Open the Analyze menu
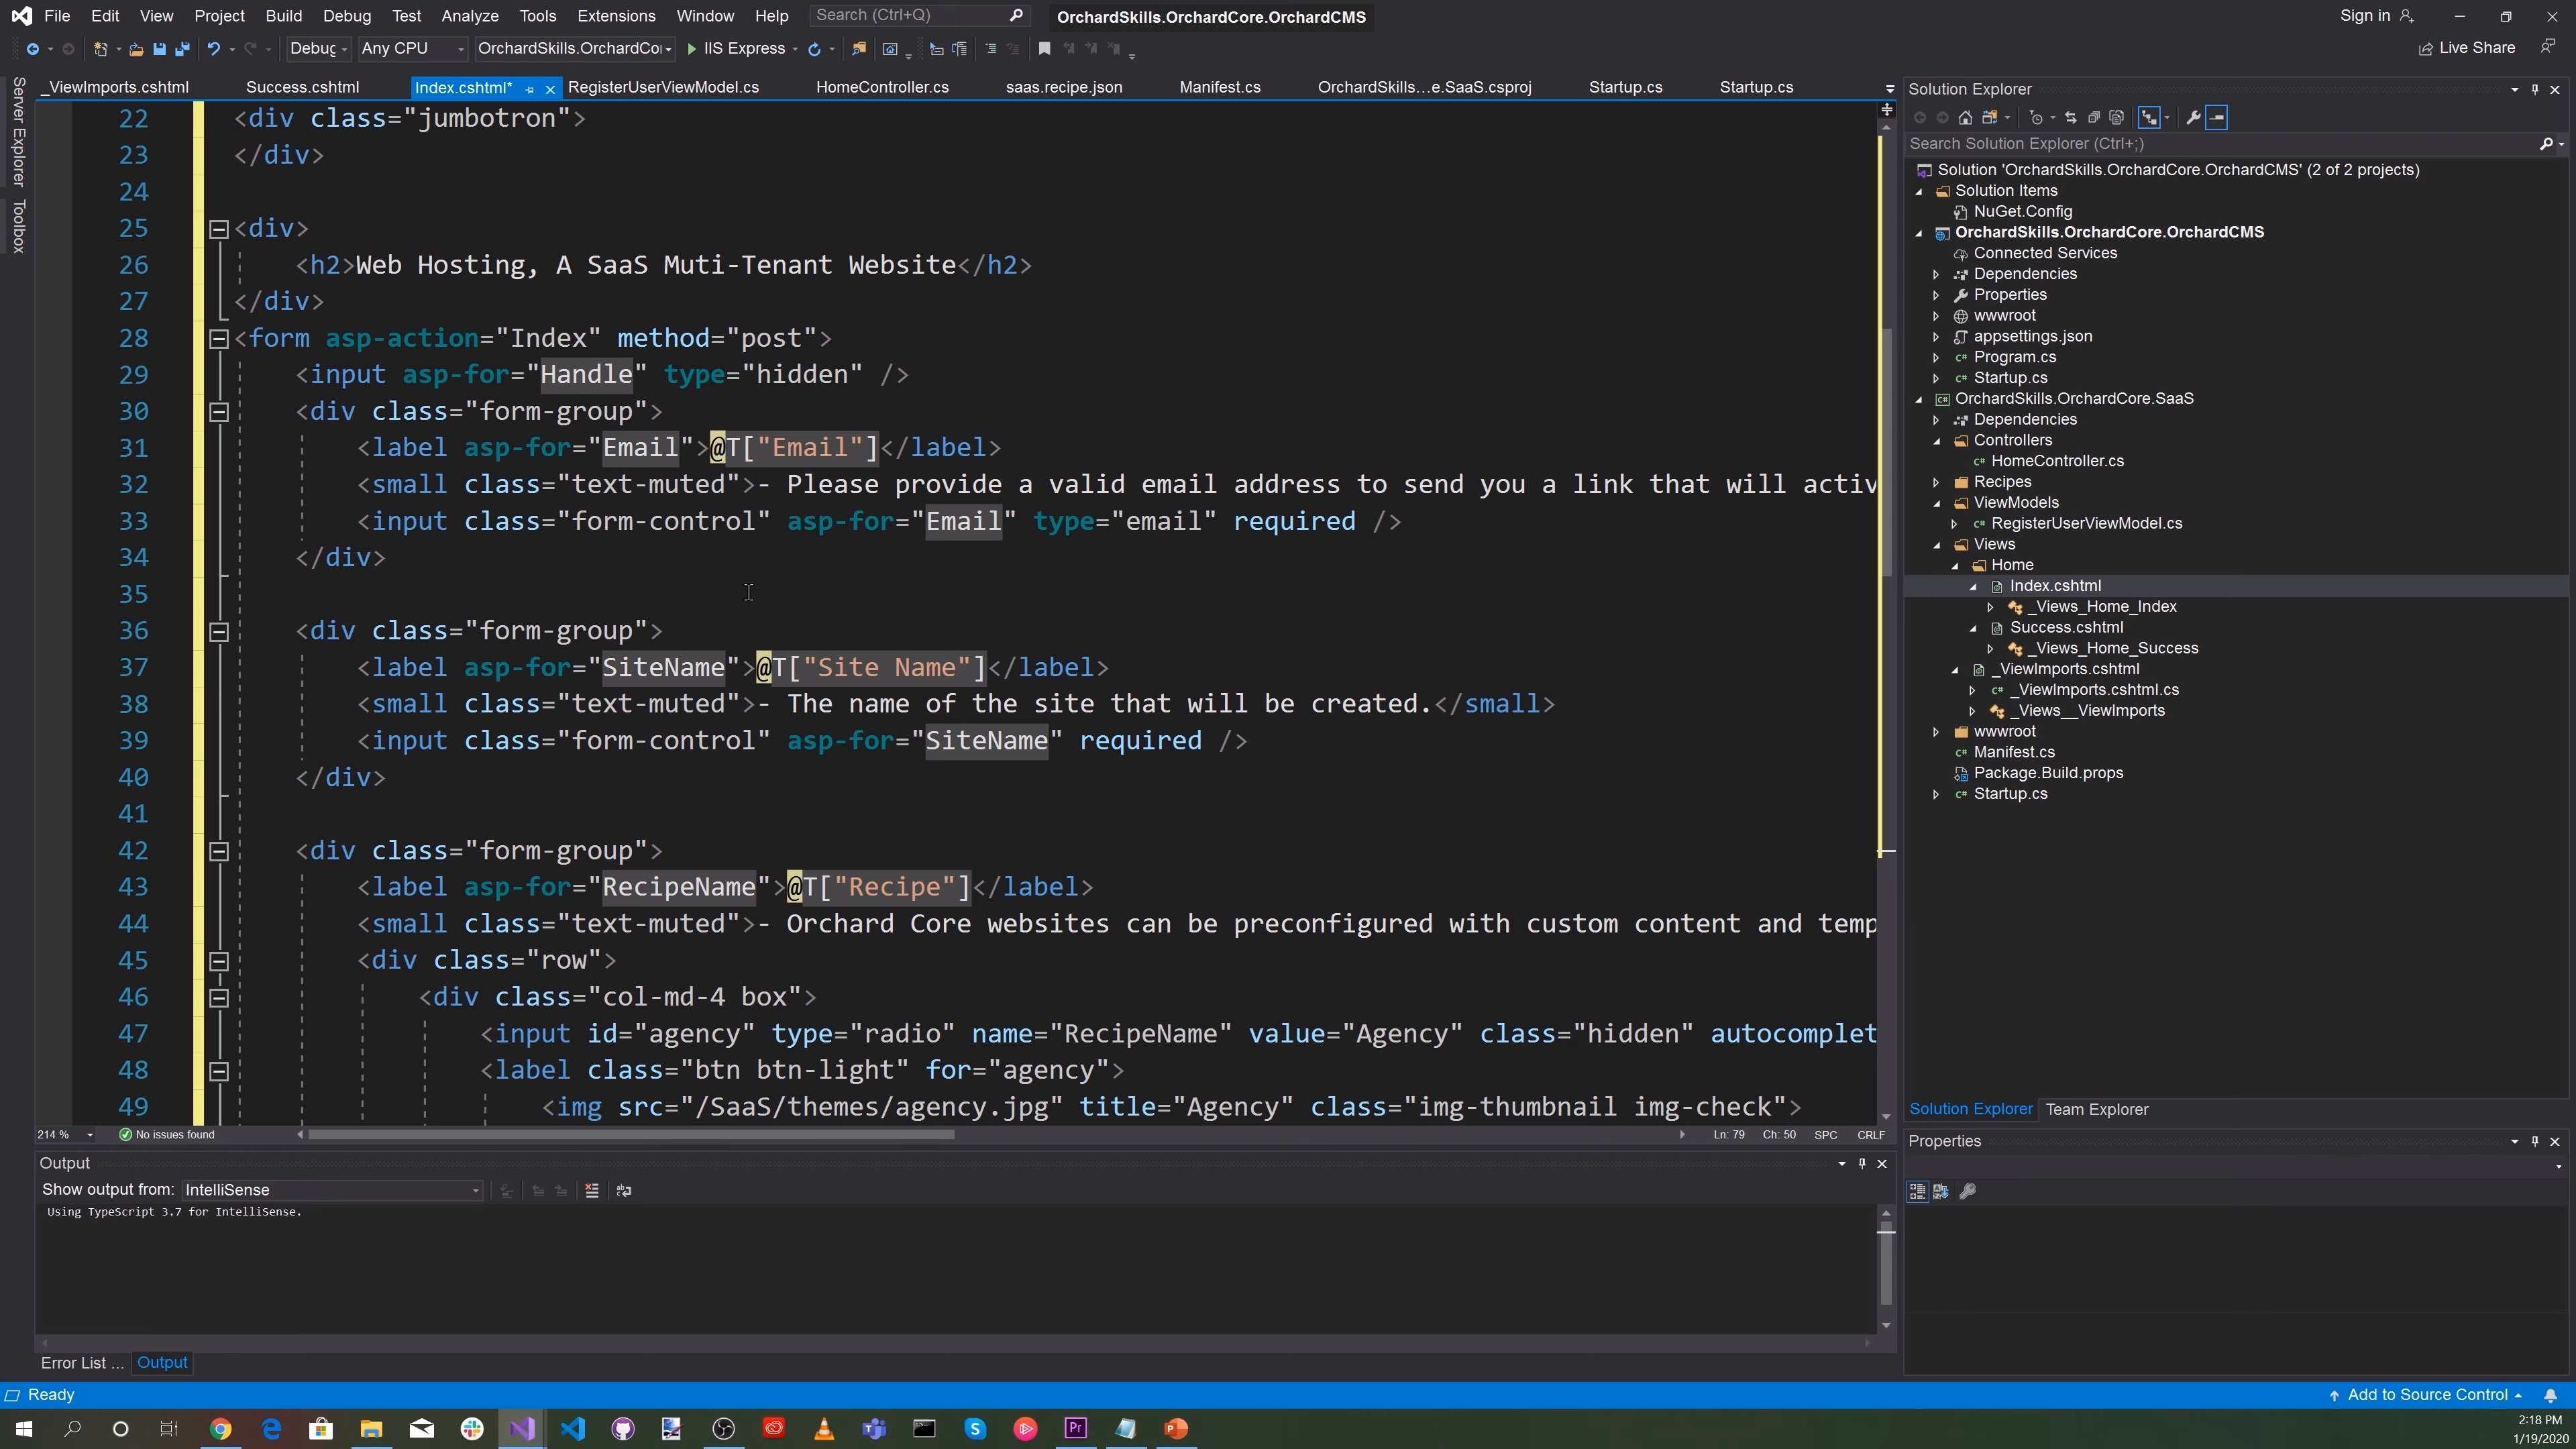 [470, 16]
